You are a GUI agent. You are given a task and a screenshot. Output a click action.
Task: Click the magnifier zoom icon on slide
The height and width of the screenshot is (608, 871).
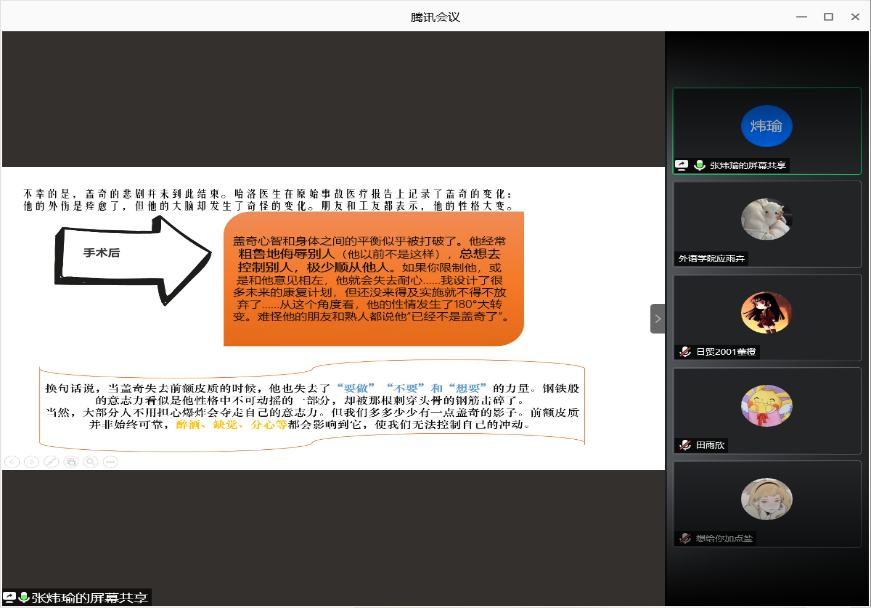click(90, 461)
